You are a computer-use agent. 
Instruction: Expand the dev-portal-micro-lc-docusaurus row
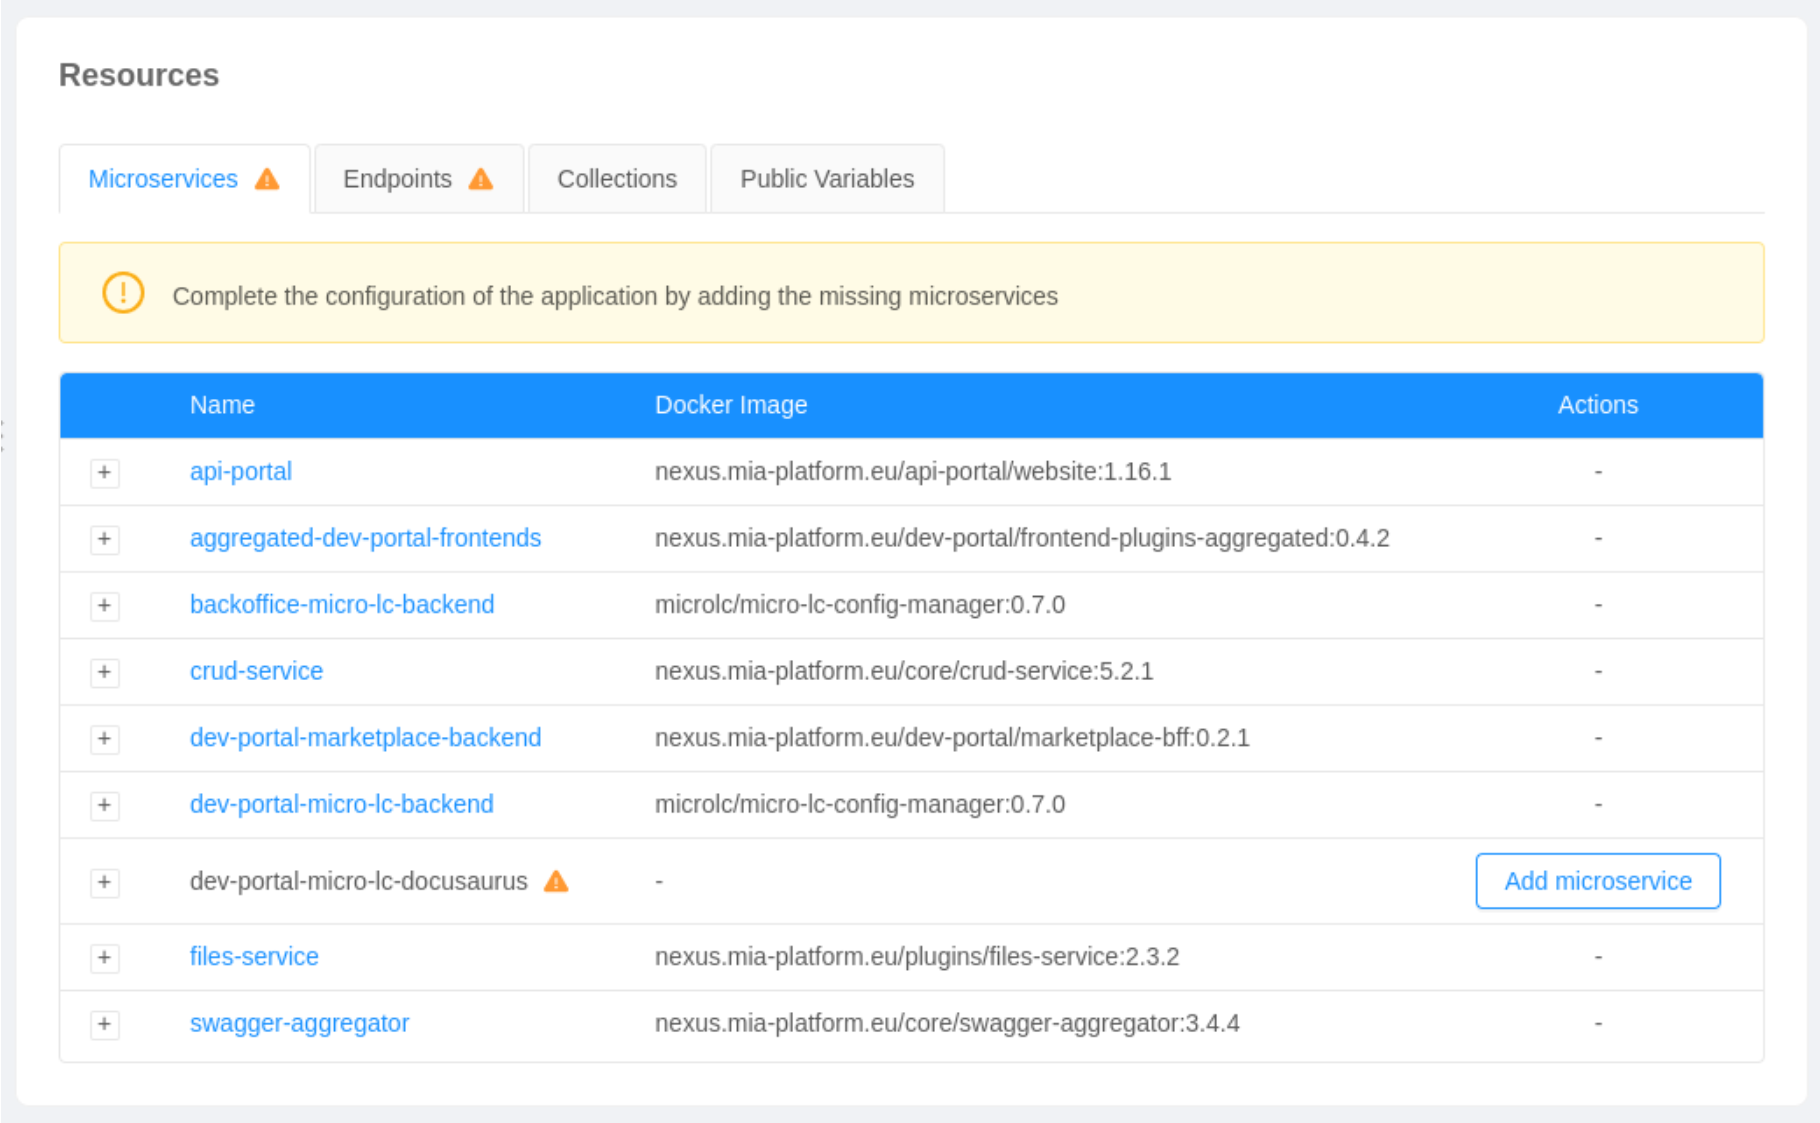pos(104,882)
